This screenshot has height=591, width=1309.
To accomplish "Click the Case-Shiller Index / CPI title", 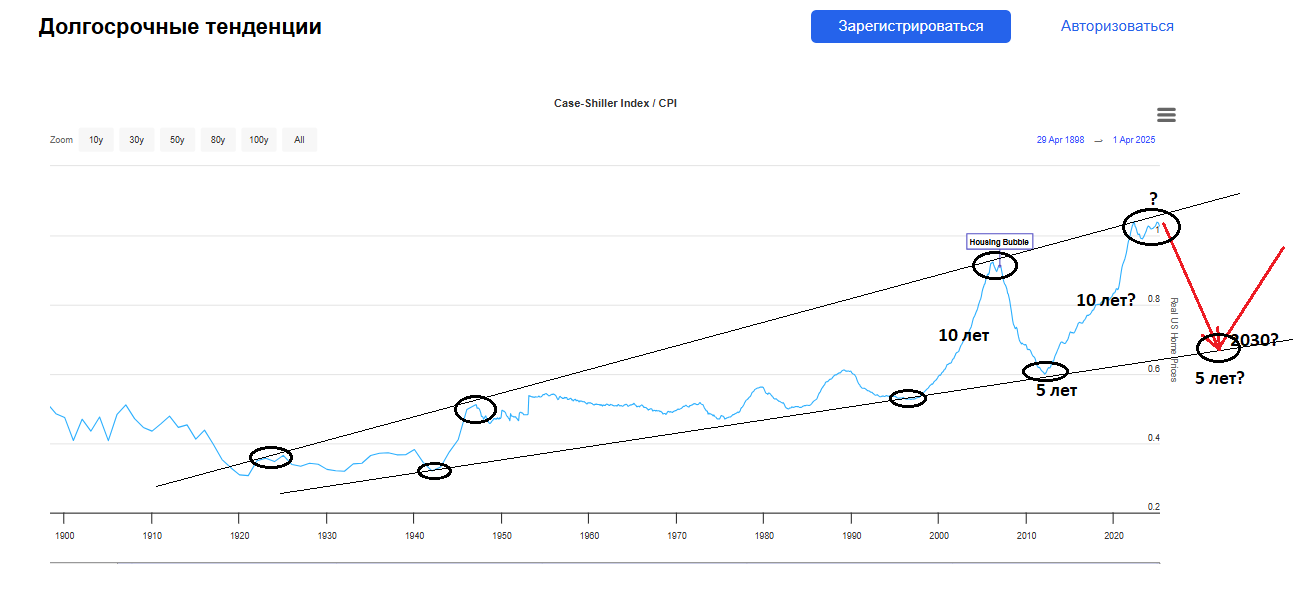I will (615, 103).
